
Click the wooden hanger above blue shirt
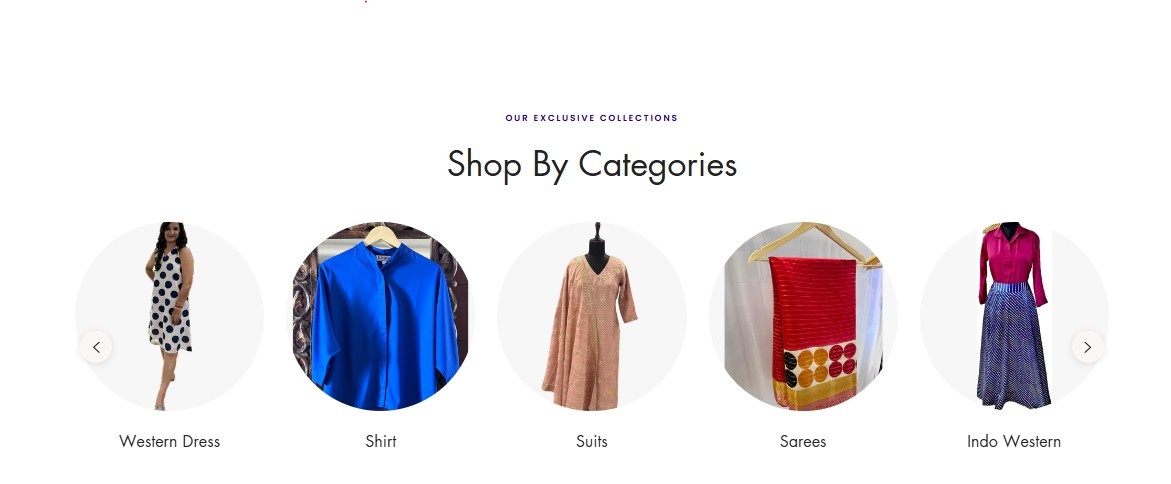pyautogui.click(x=382, y=235)
